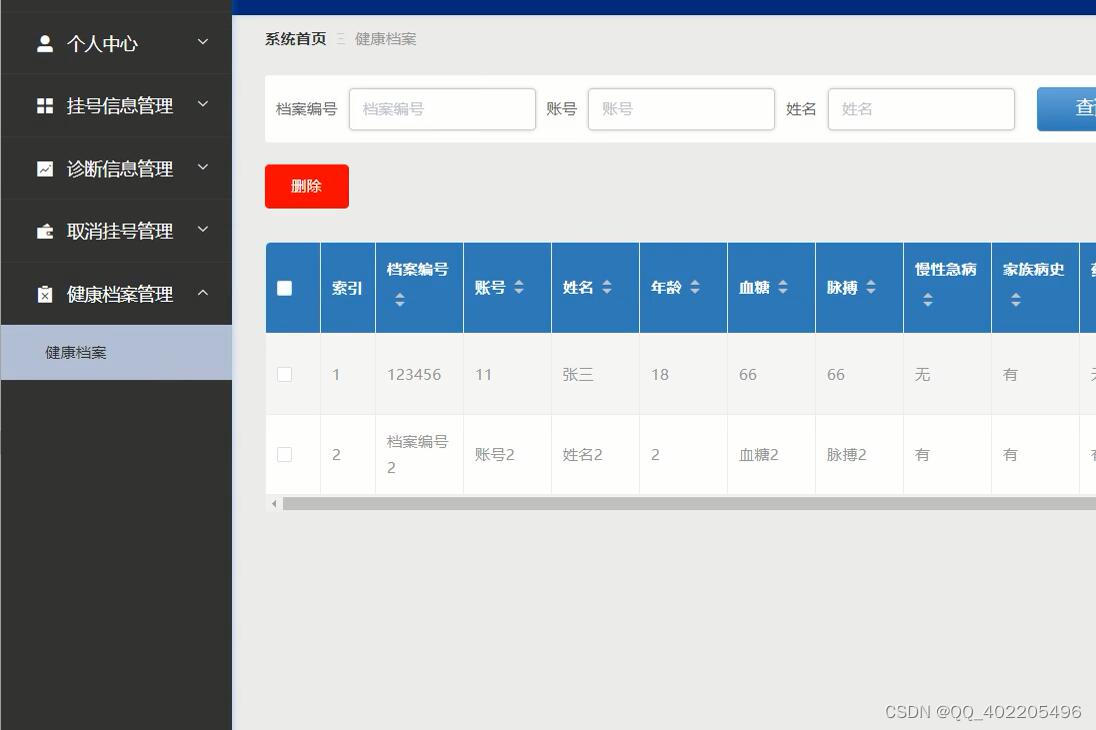Click the 健康档案管理 sidebar icon
1096x730 pixels.
(x=44, y=294)
